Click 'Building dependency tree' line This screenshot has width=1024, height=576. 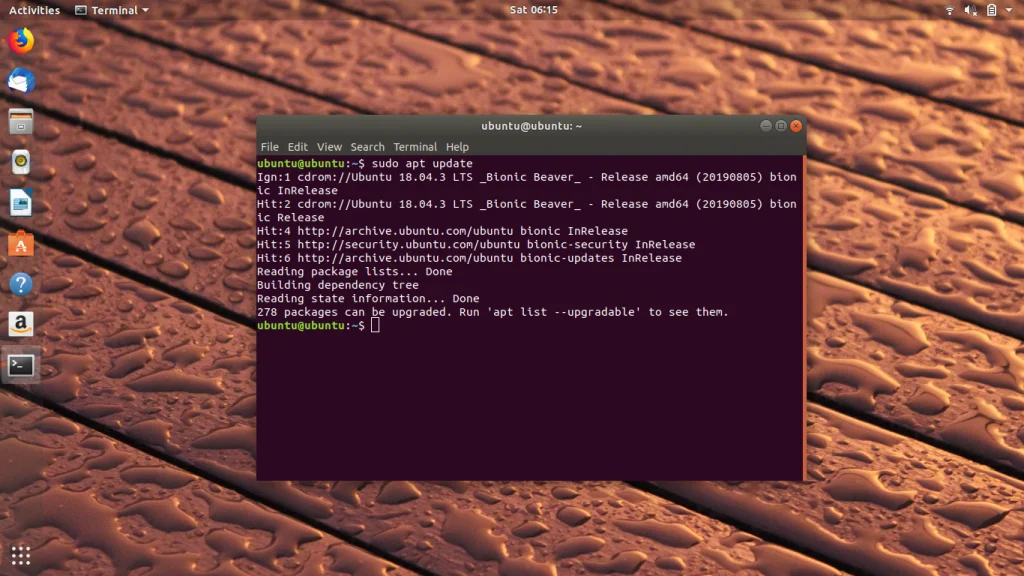(x=338, y=285)
